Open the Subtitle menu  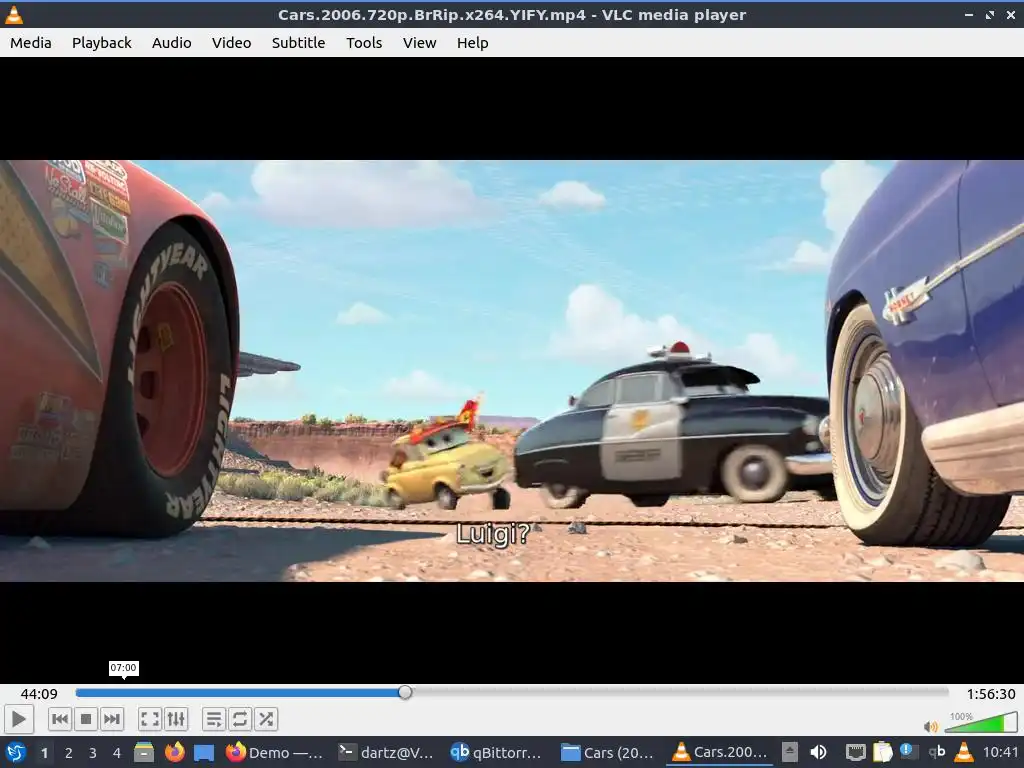(x=298, y=42)
